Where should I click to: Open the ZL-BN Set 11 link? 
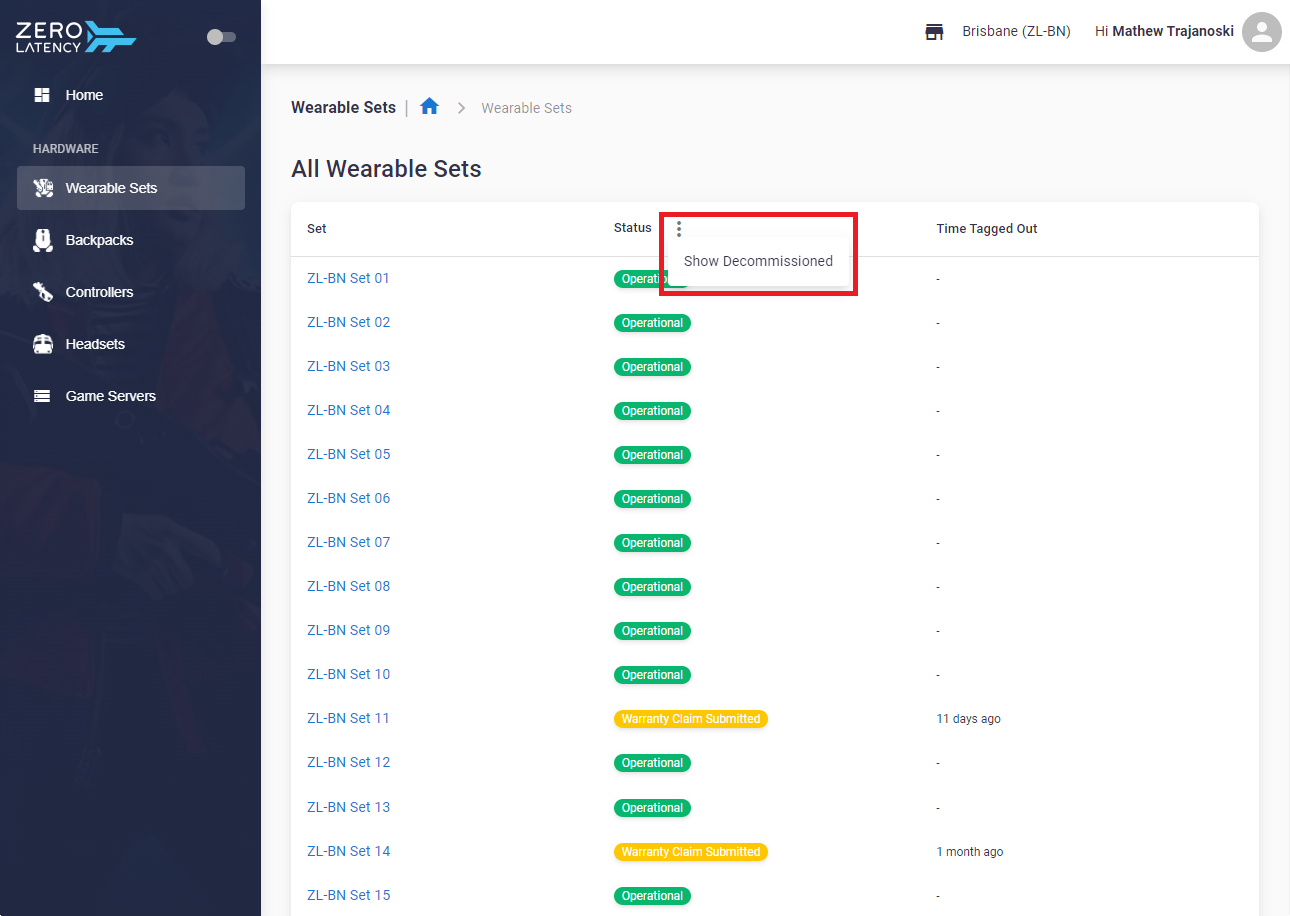(x=348, y=718)
